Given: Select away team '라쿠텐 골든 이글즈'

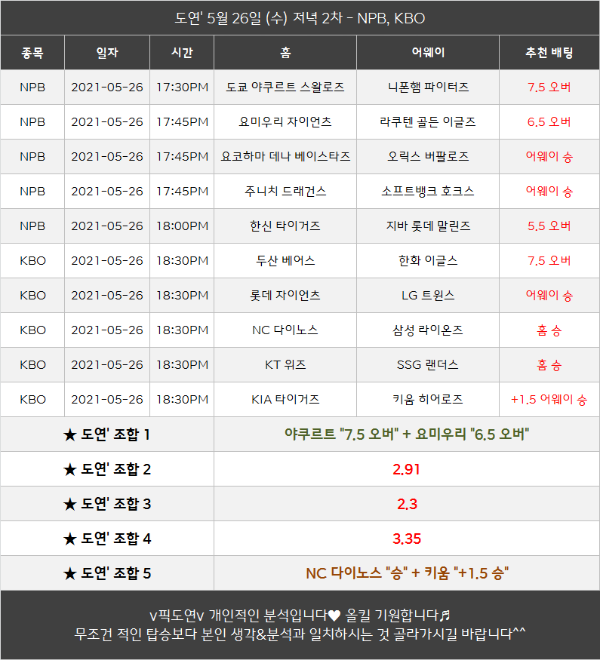Looking at the screenshot, I should pyautogui.click(x=428, y=122).
